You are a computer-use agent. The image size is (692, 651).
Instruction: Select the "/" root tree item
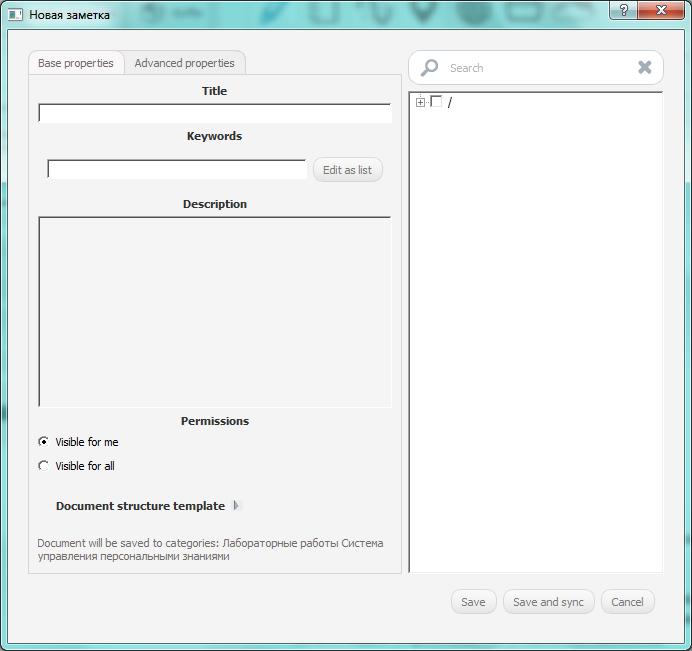[450, 102]
